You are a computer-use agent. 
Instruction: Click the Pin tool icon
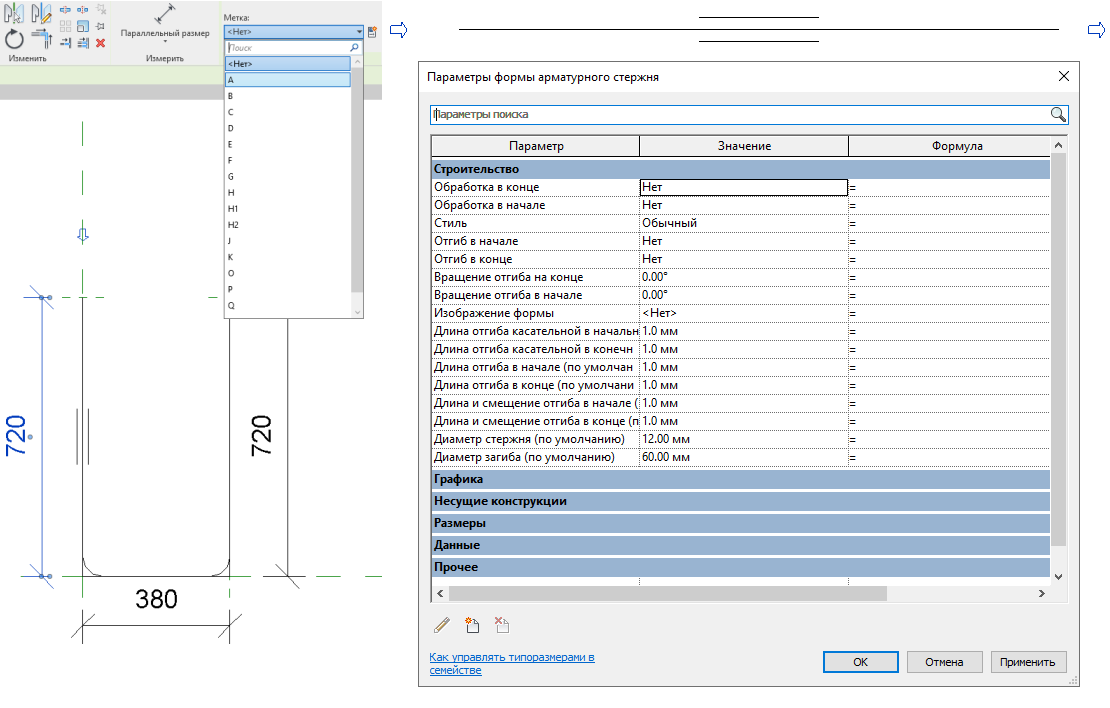(x=101, y=26)
